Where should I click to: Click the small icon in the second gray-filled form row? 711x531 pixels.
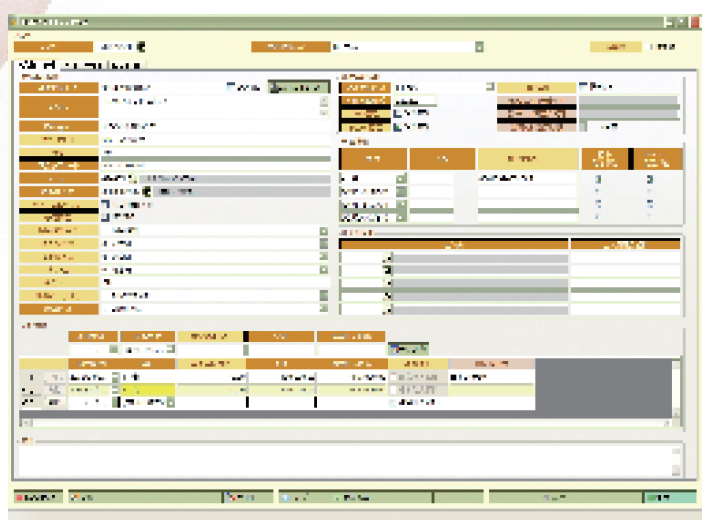(x=146, y=191)
